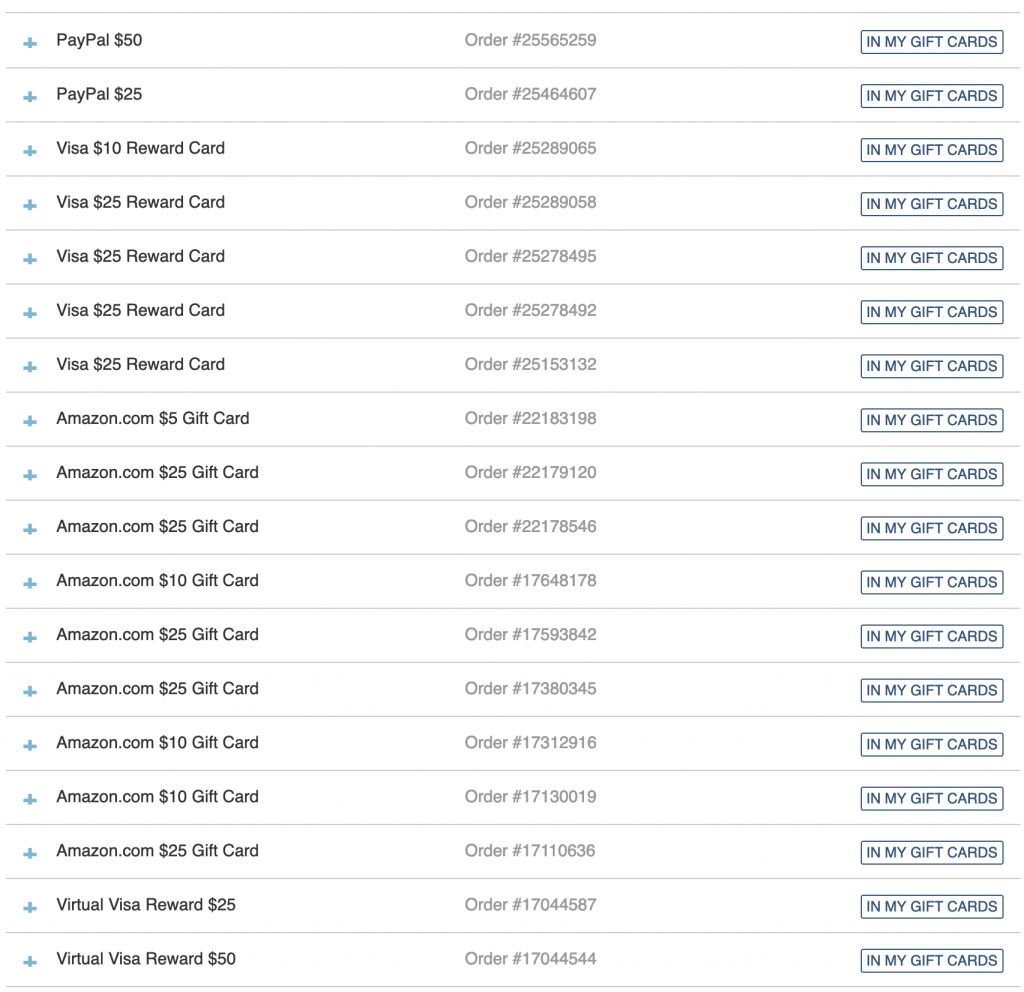
Task: Expand the Visa $10 Reward Card entry
Action: click(x=29, y=150)
